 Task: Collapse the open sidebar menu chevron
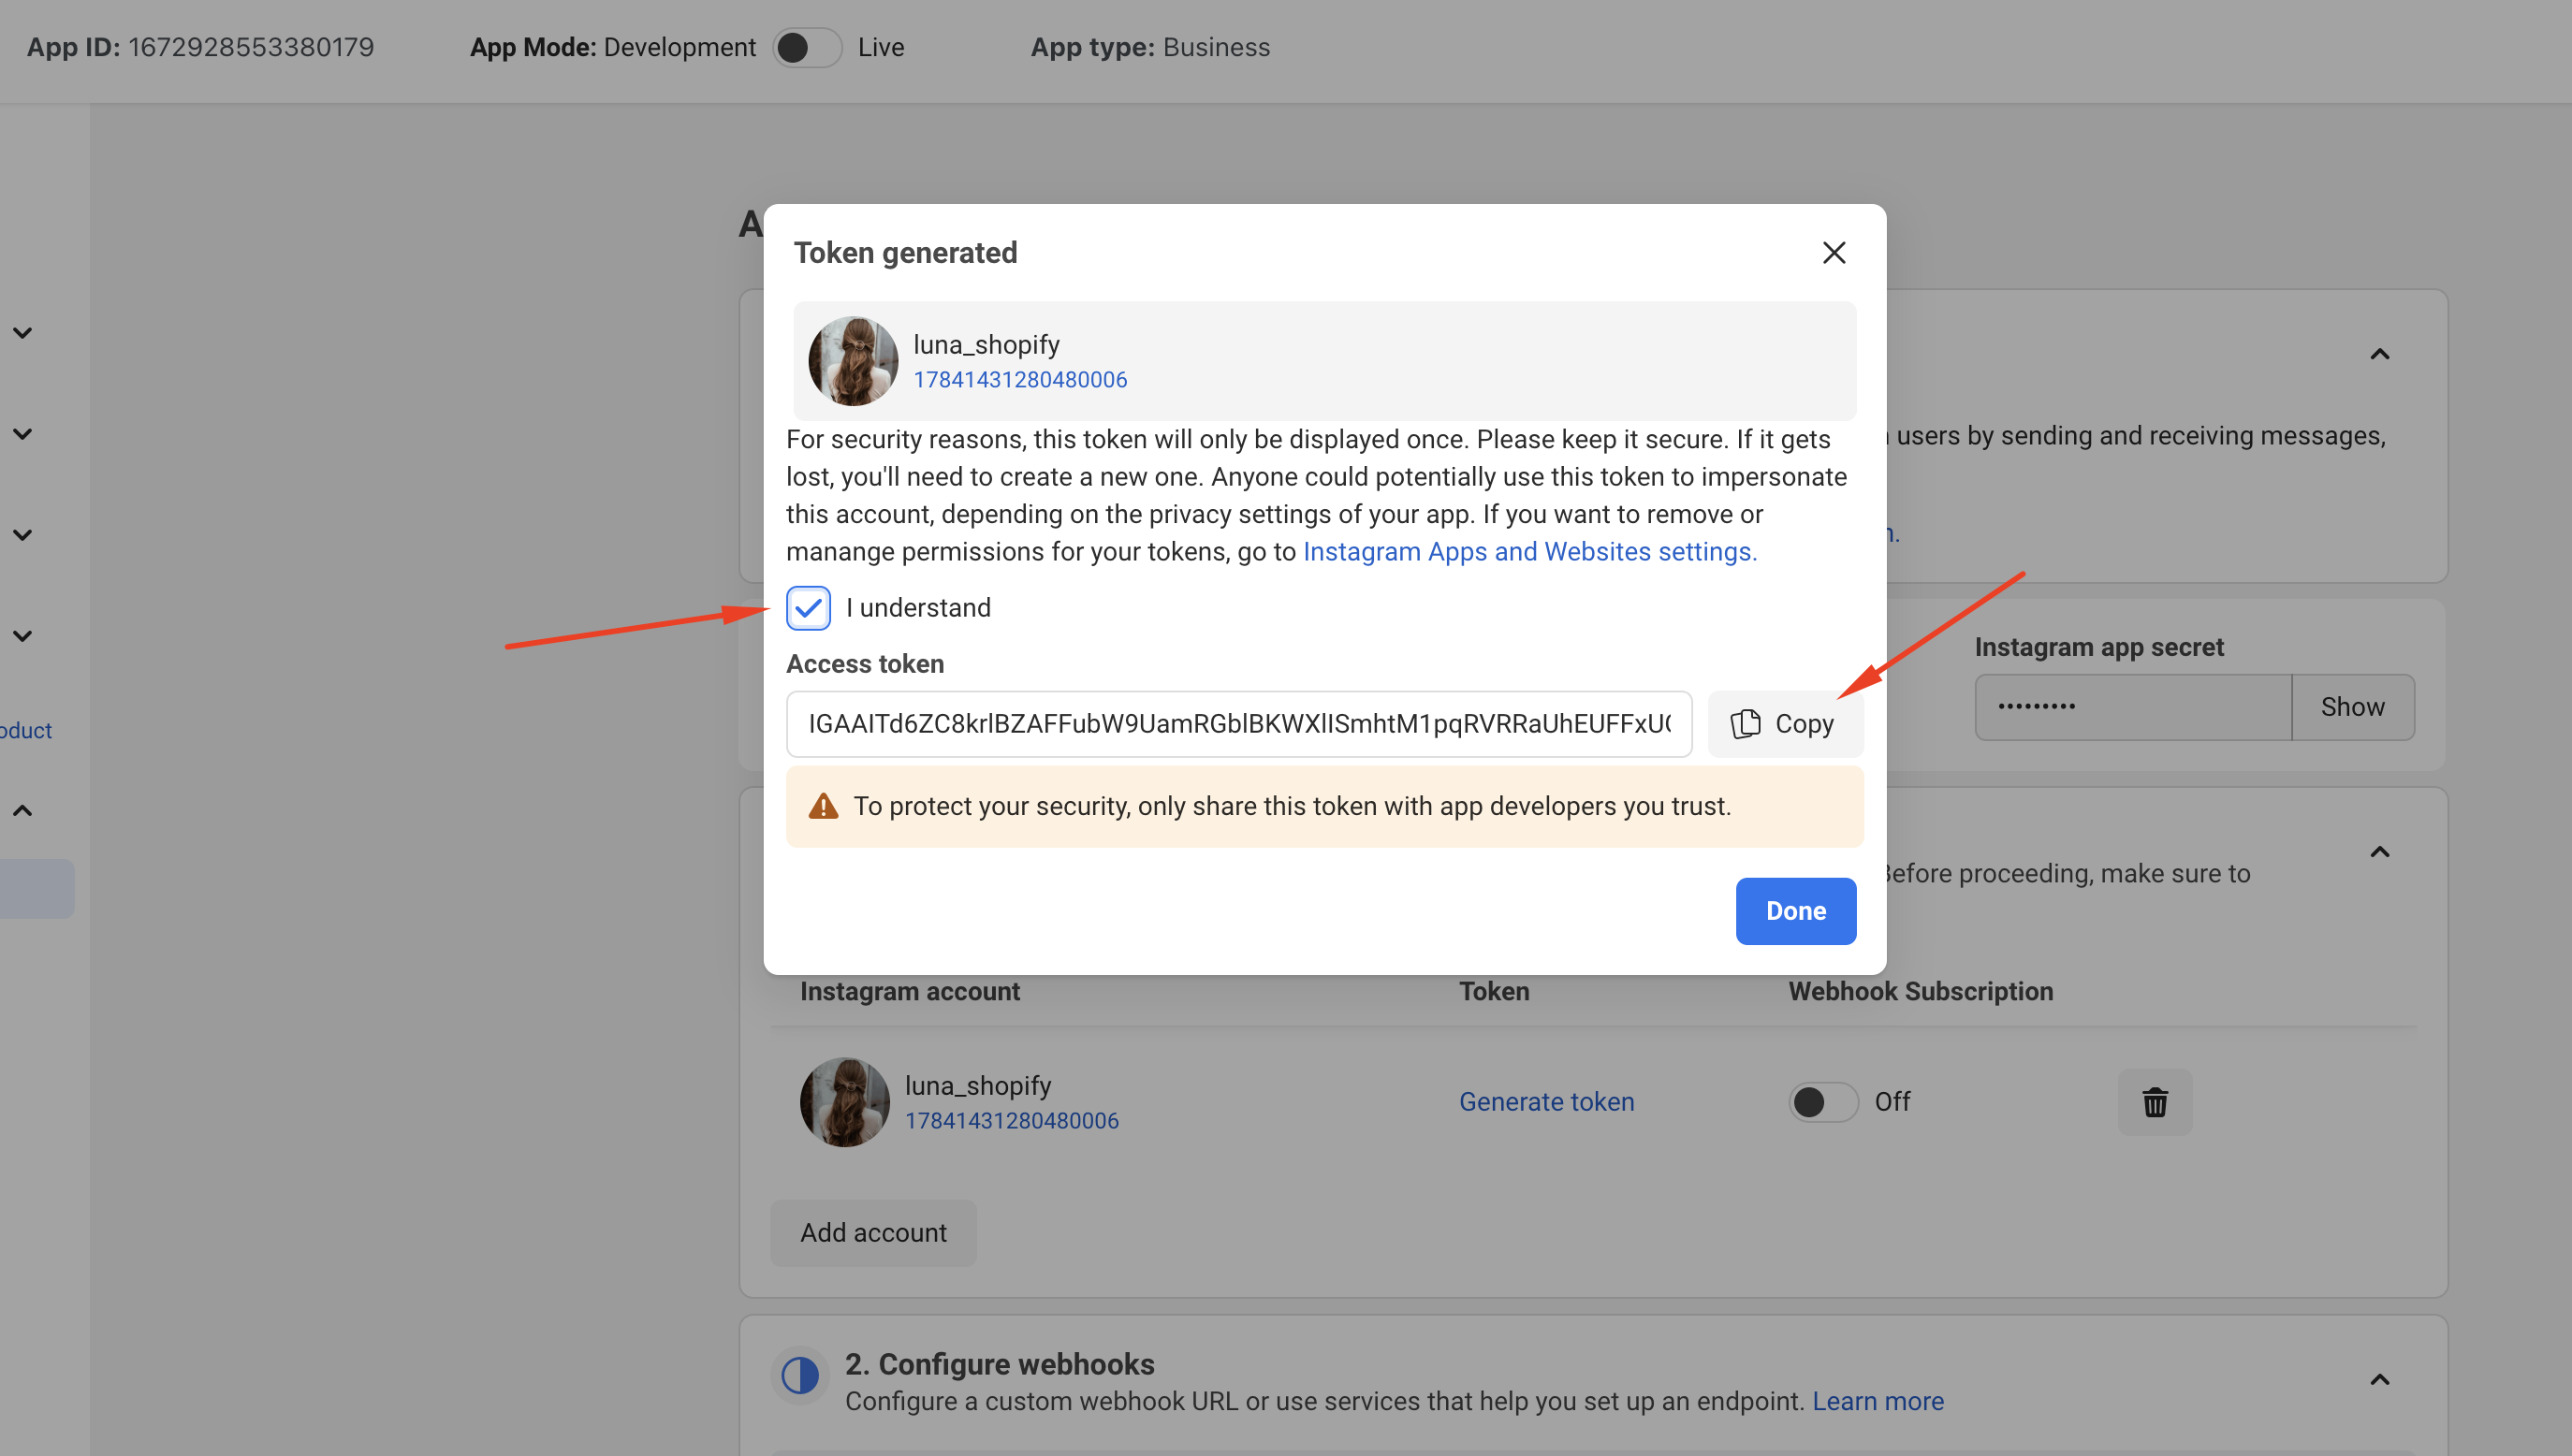coord(23,810)
